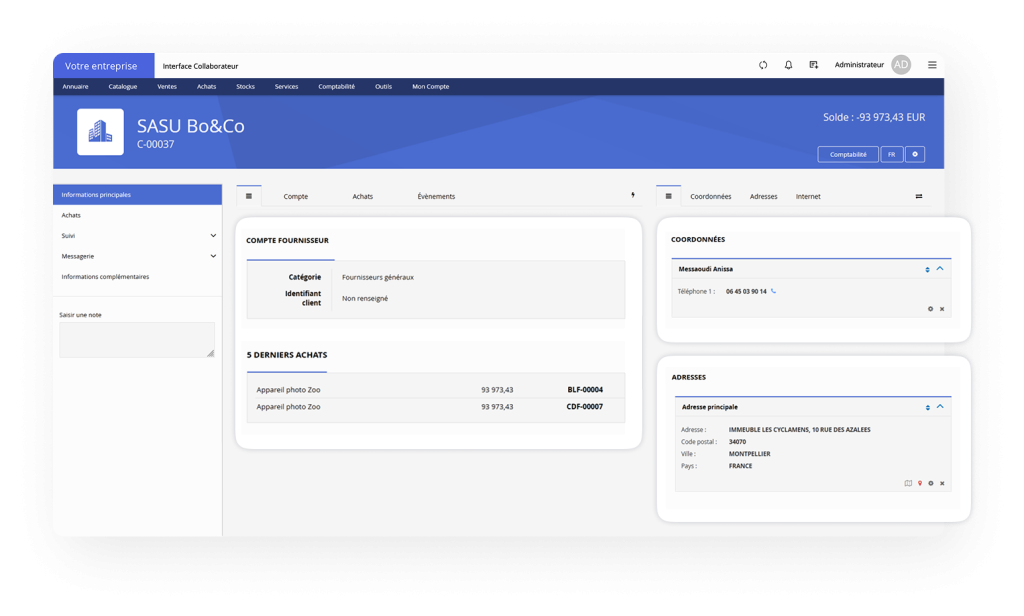Screen dimensions: 1024x616
Task: Click the Saisir une note text area
Action: coord(137,340)
